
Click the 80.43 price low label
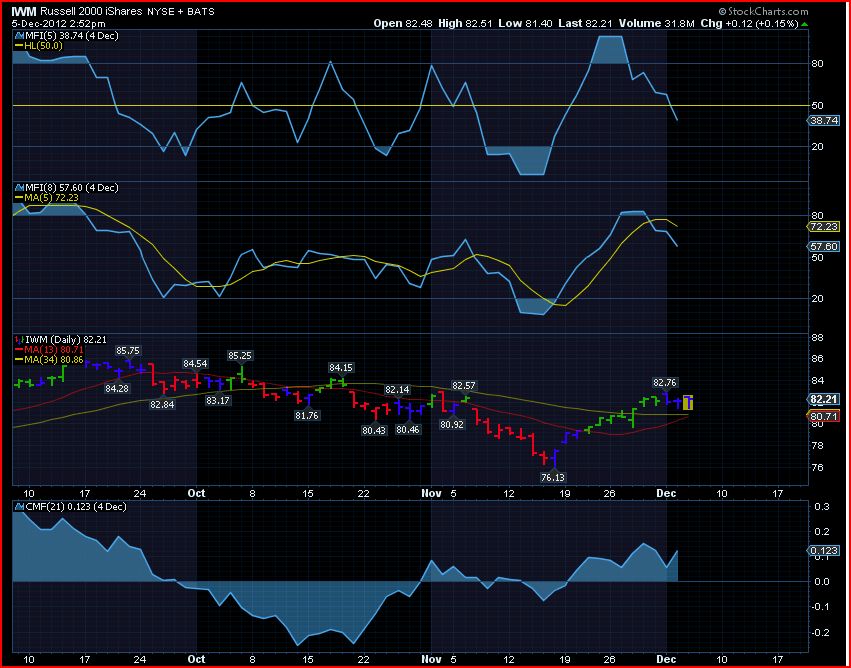pos(374,430)
